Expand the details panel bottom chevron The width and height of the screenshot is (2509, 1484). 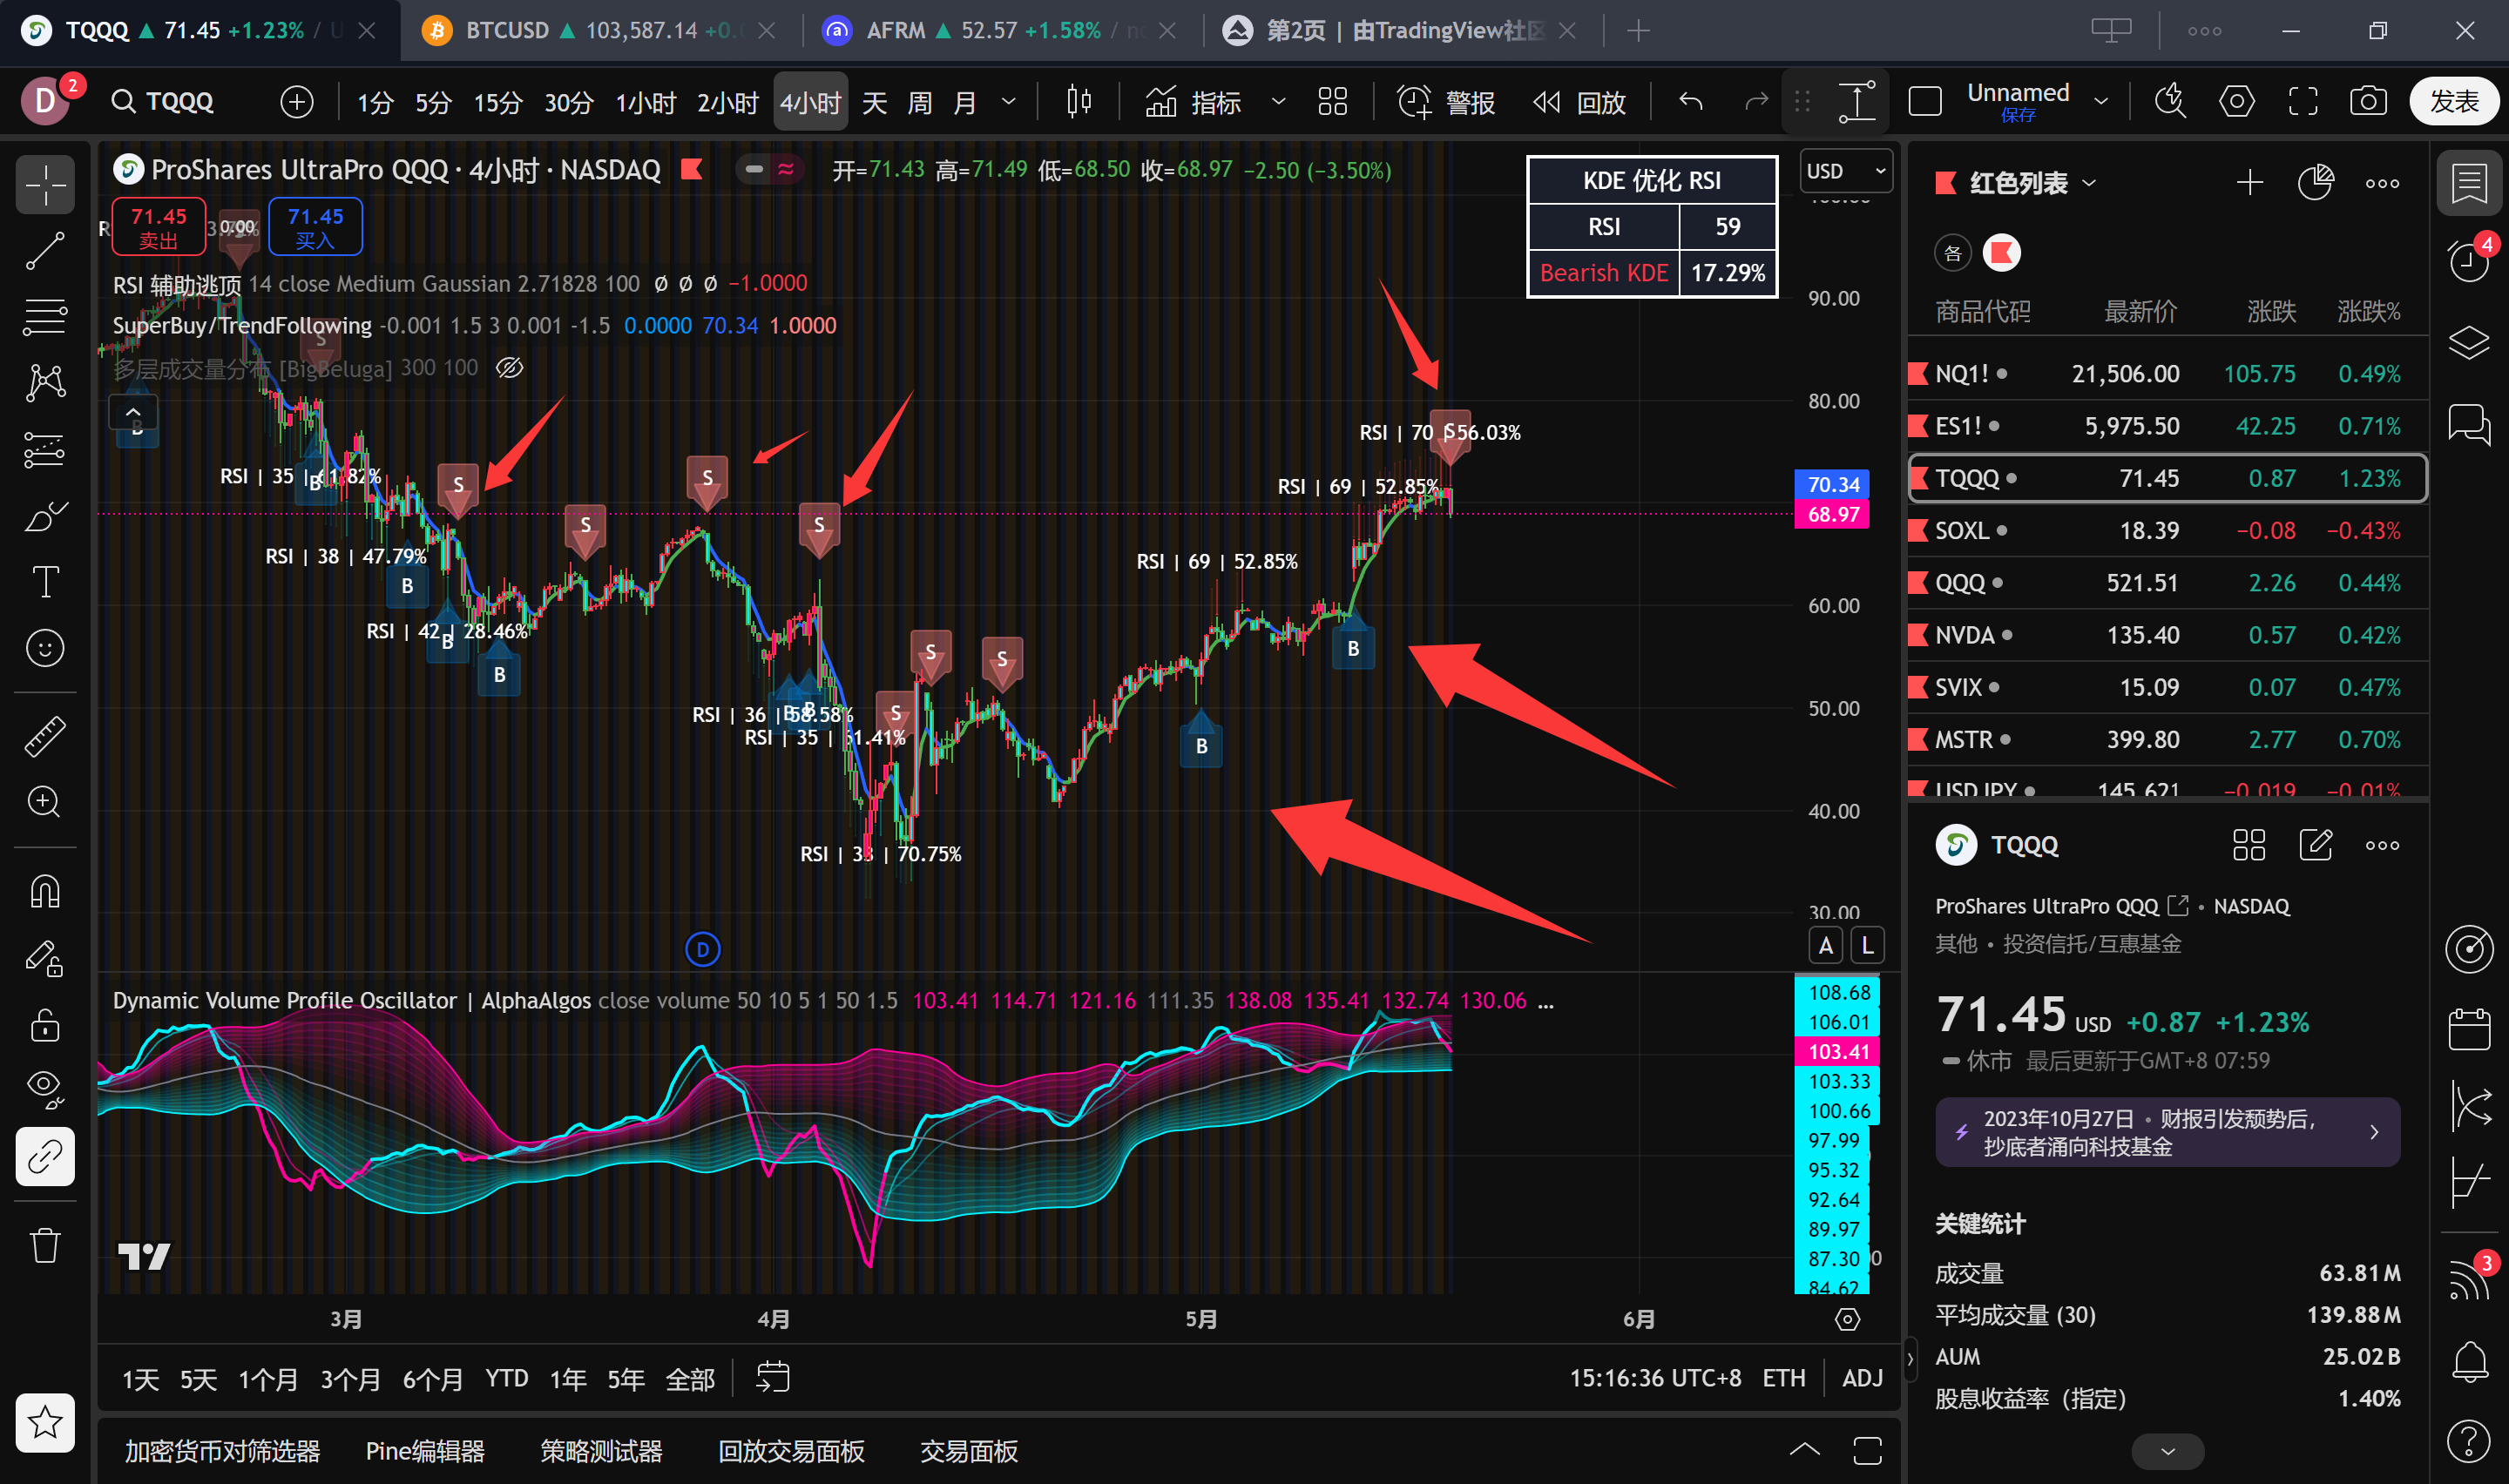[x=2168, y=1451]
